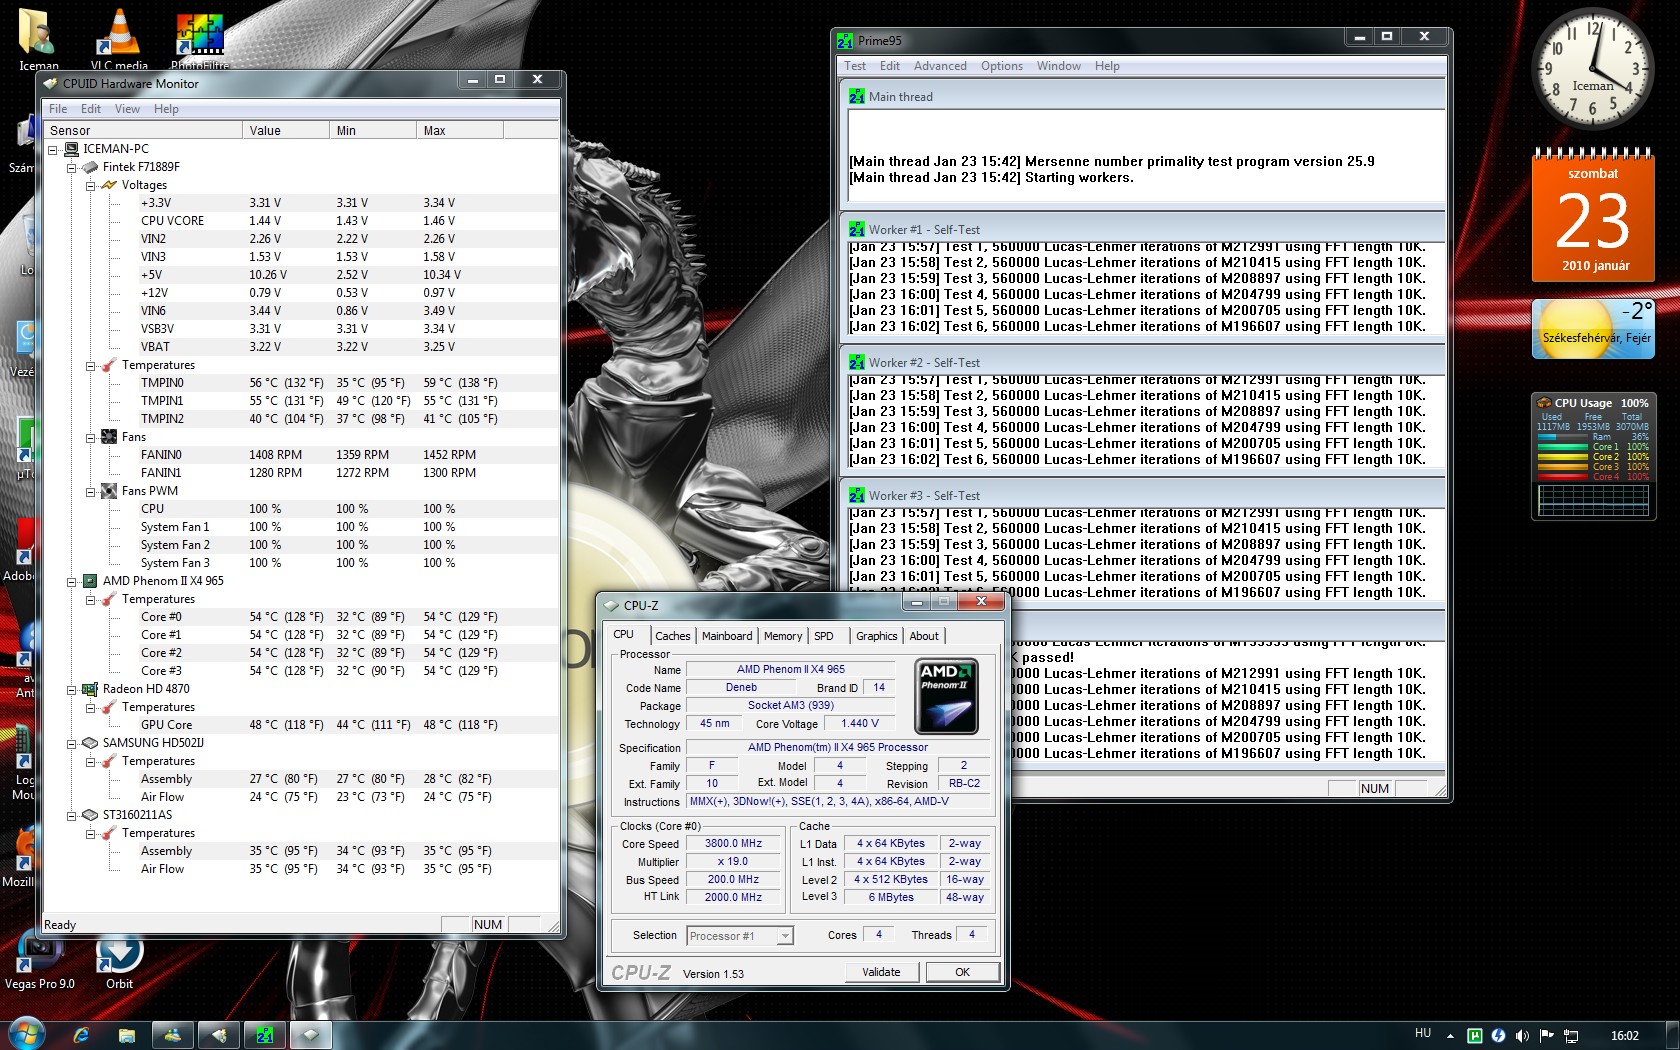
Task: Collapse the Voltages group
Action: tap(91, 185)
